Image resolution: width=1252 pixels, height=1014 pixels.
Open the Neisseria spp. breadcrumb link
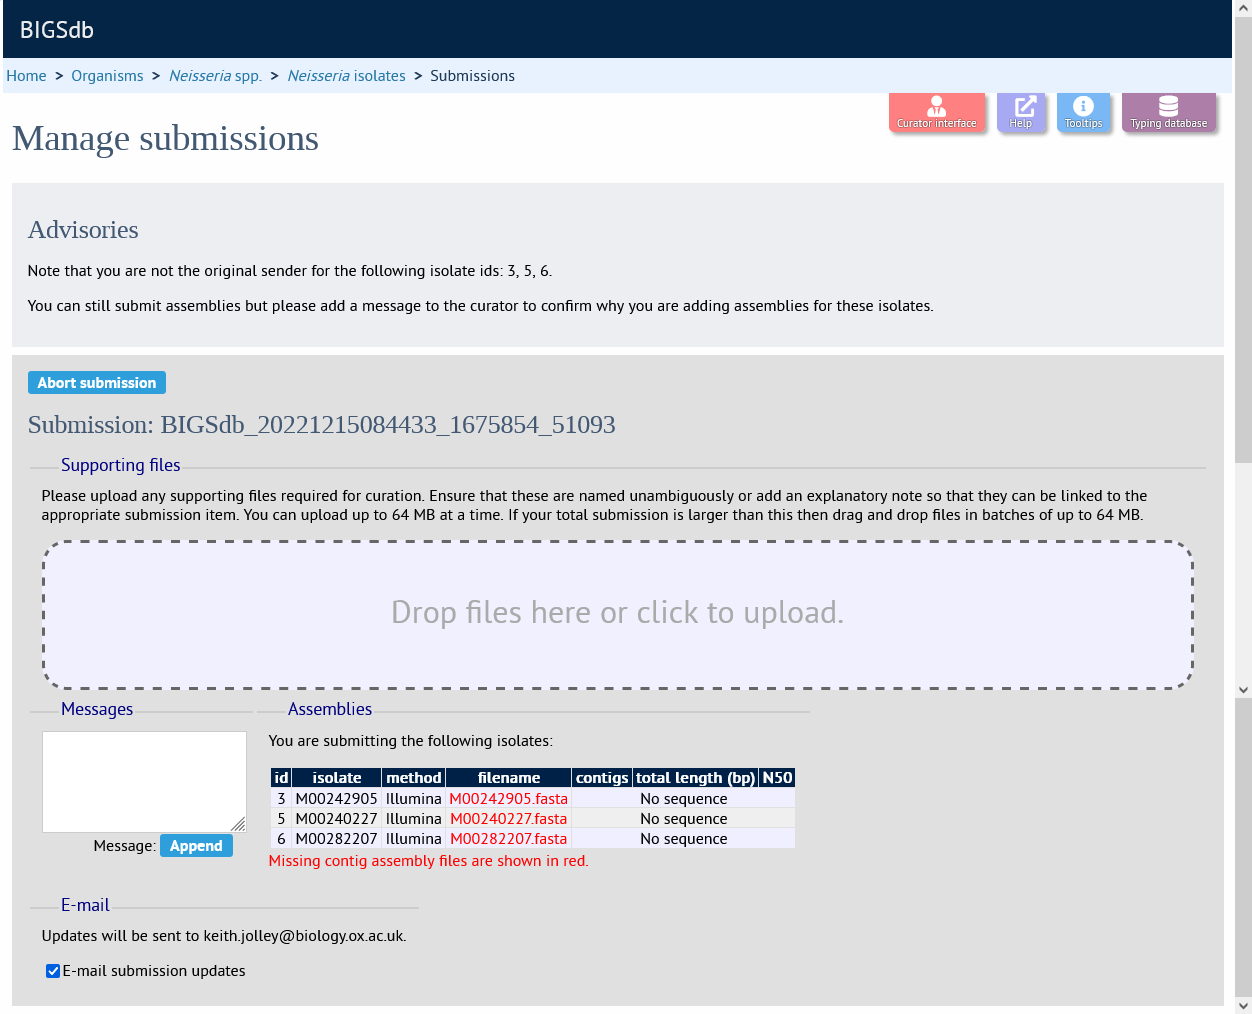click(215, 76)
